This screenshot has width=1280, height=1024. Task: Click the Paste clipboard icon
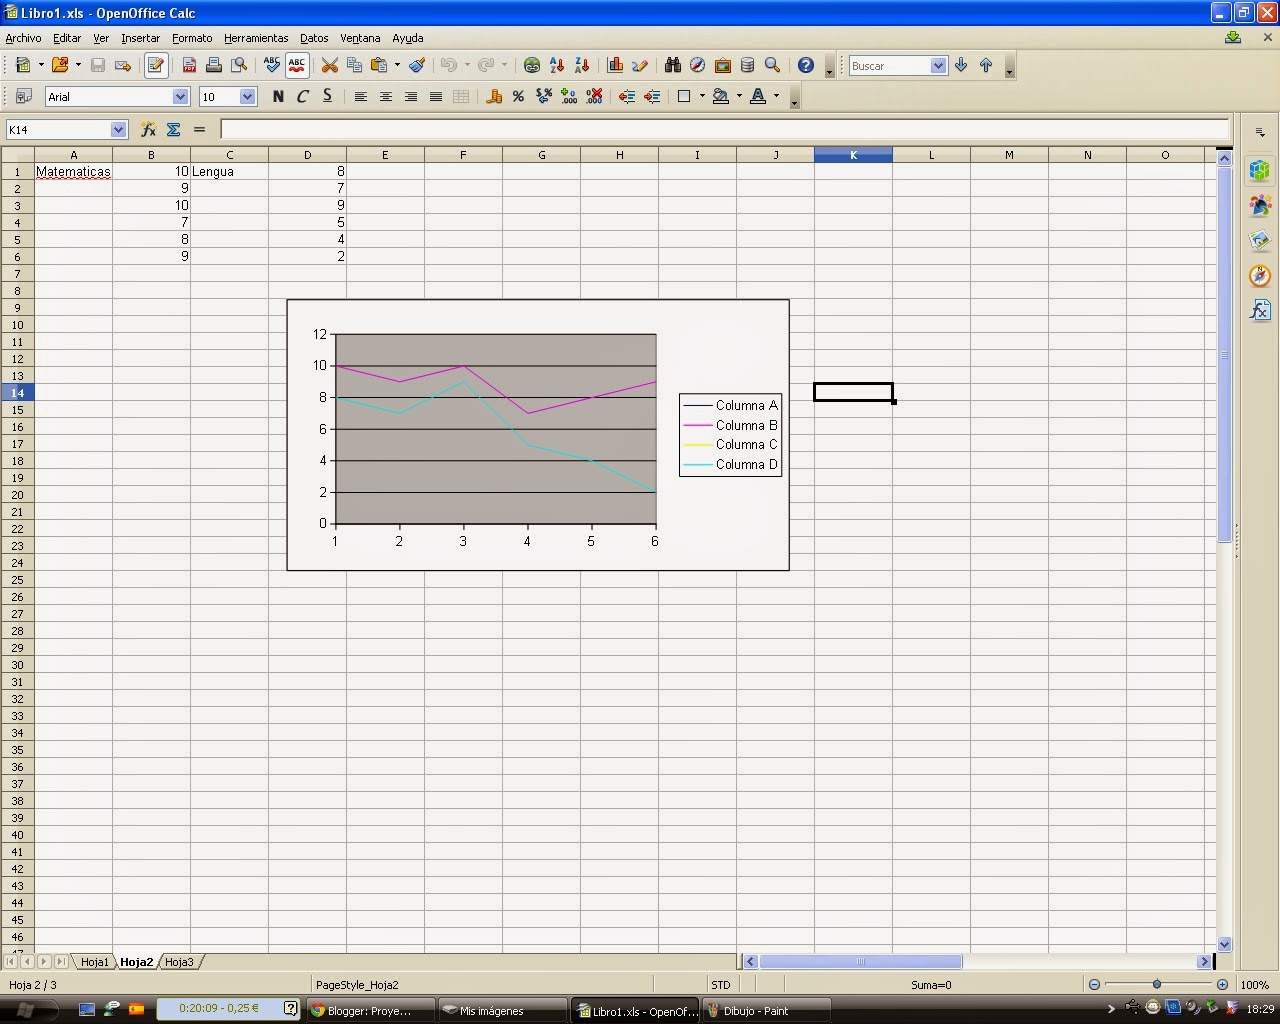tap(379, 65)
